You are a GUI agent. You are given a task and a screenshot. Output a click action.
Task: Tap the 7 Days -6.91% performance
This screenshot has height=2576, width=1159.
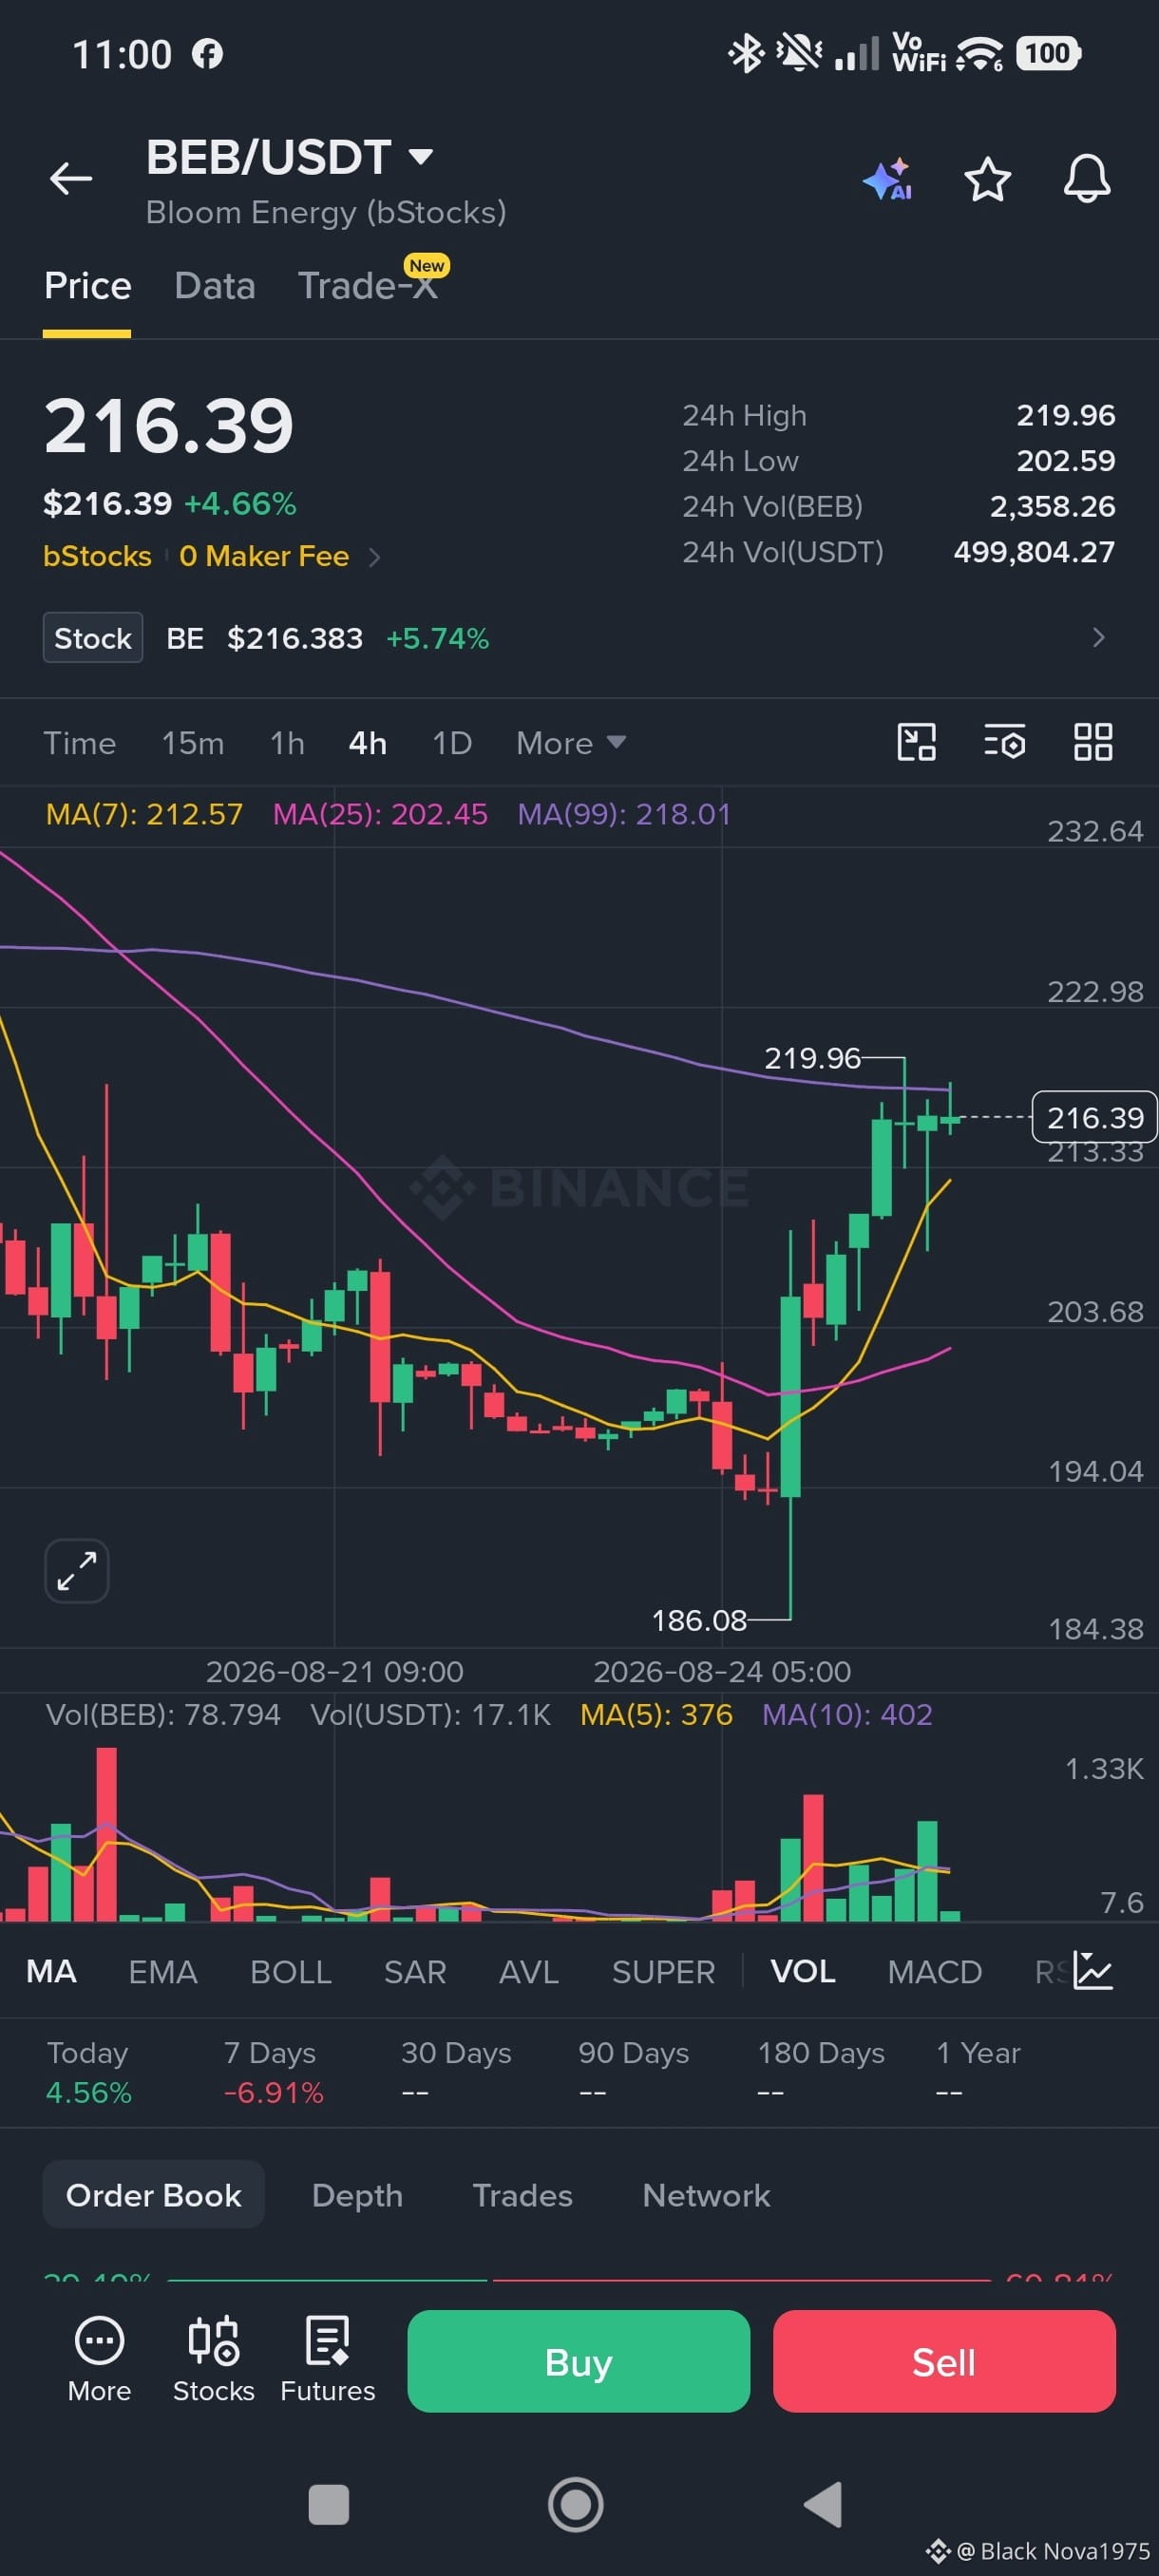[x=273, y=2072]
